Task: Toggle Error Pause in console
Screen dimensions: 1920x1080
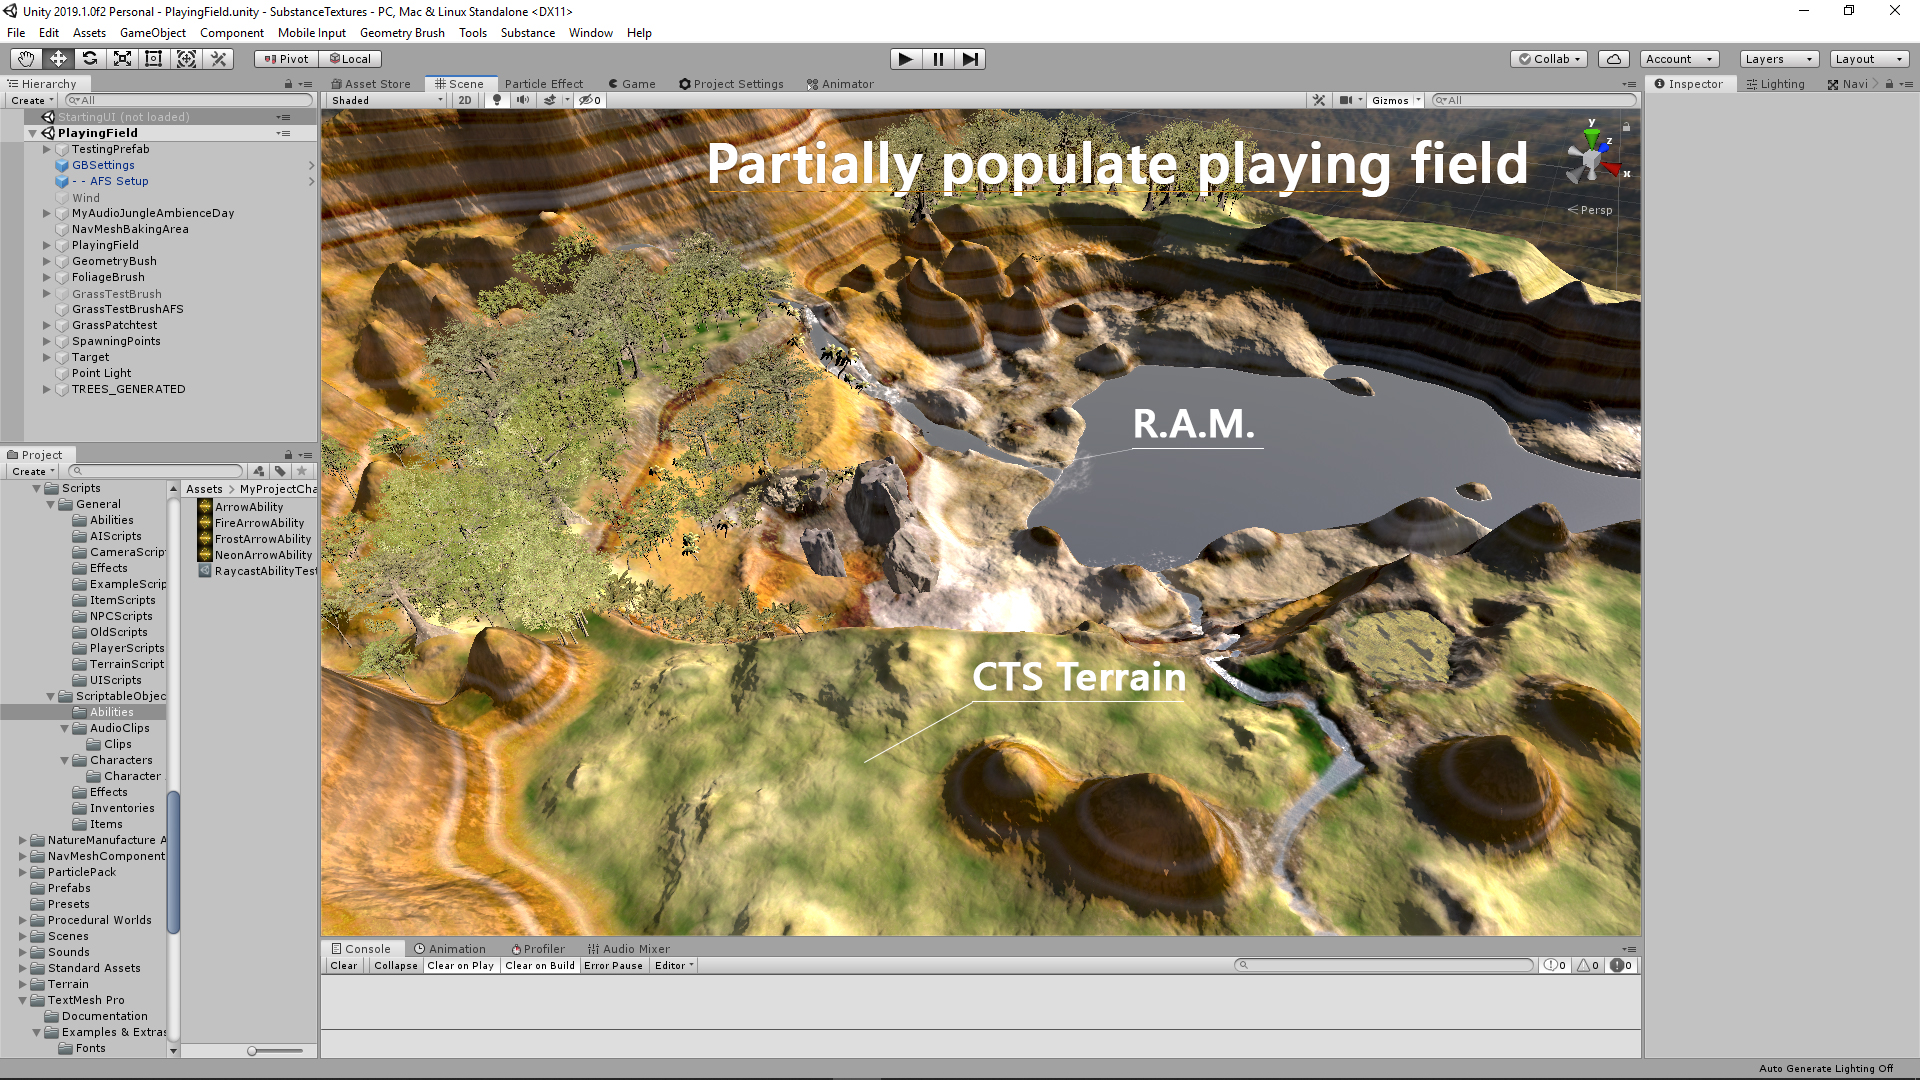Action: point(613,966)
